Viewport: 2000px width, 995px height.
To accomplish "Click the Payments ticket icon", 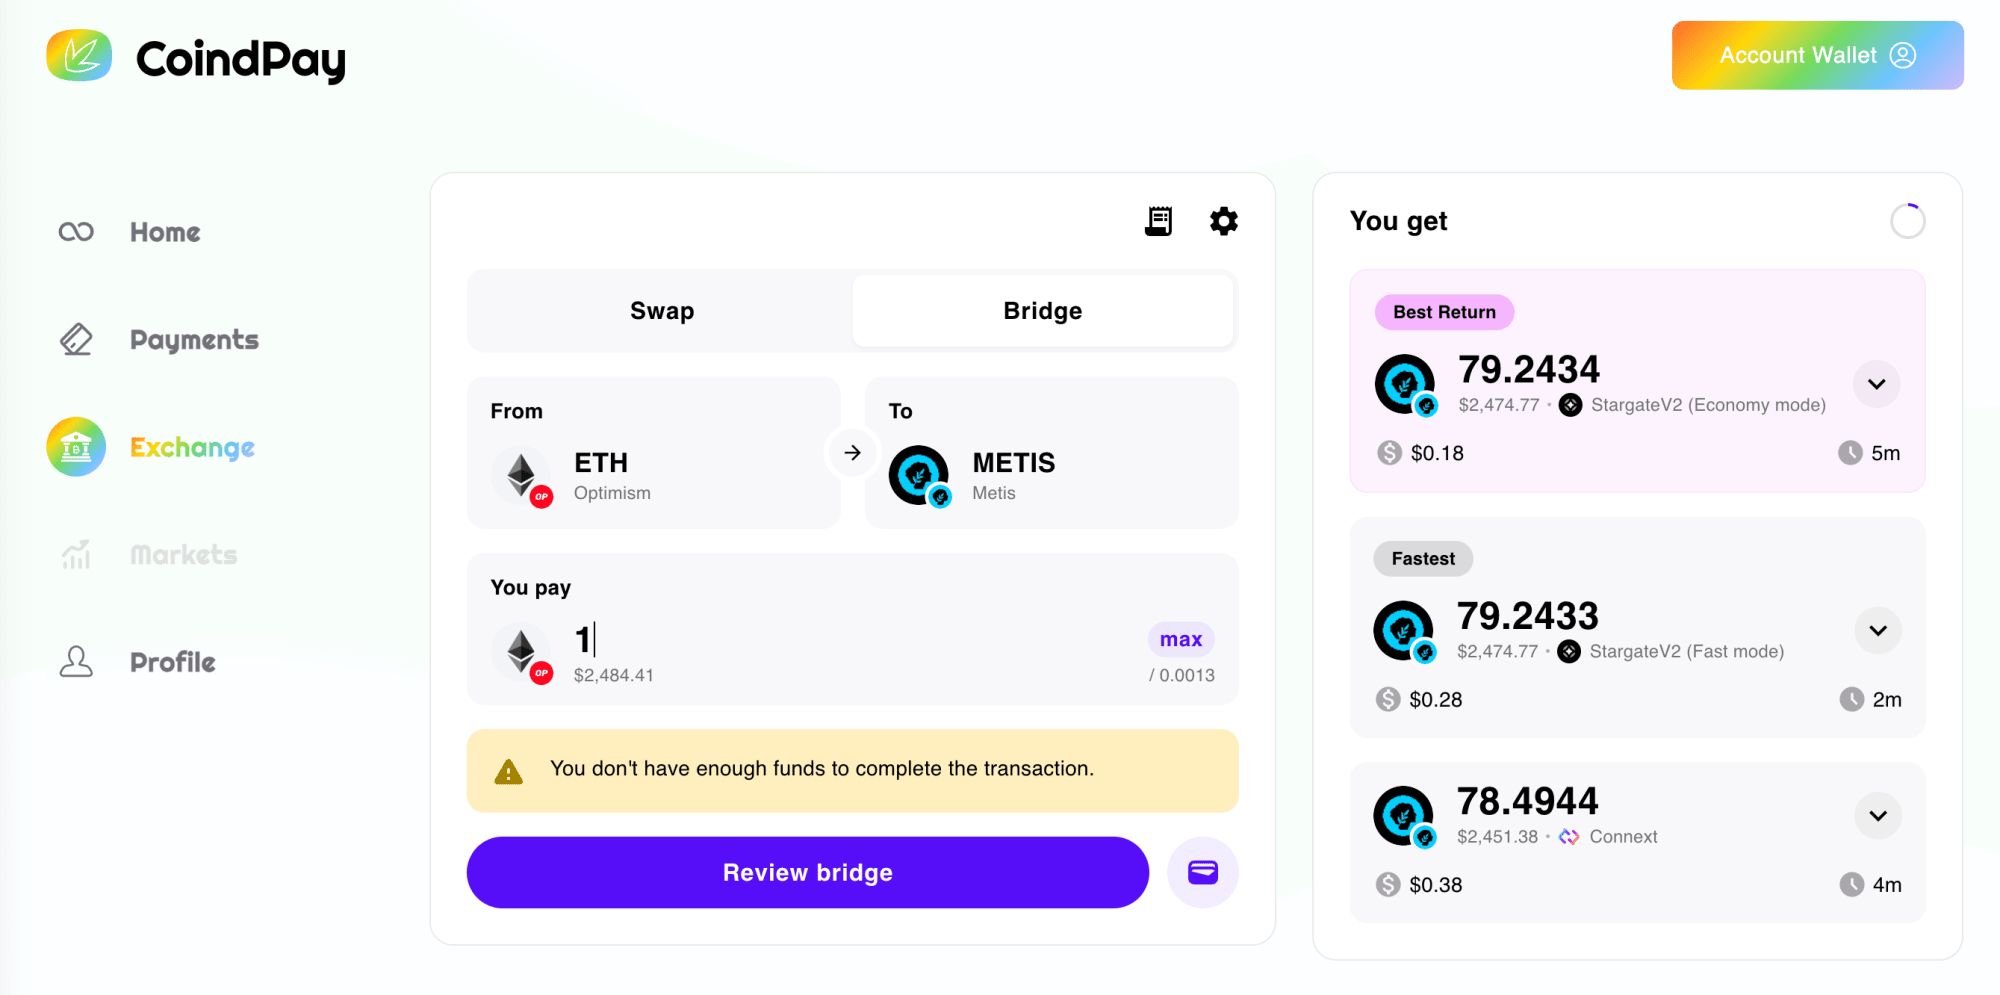I will (x=76, y=340).
